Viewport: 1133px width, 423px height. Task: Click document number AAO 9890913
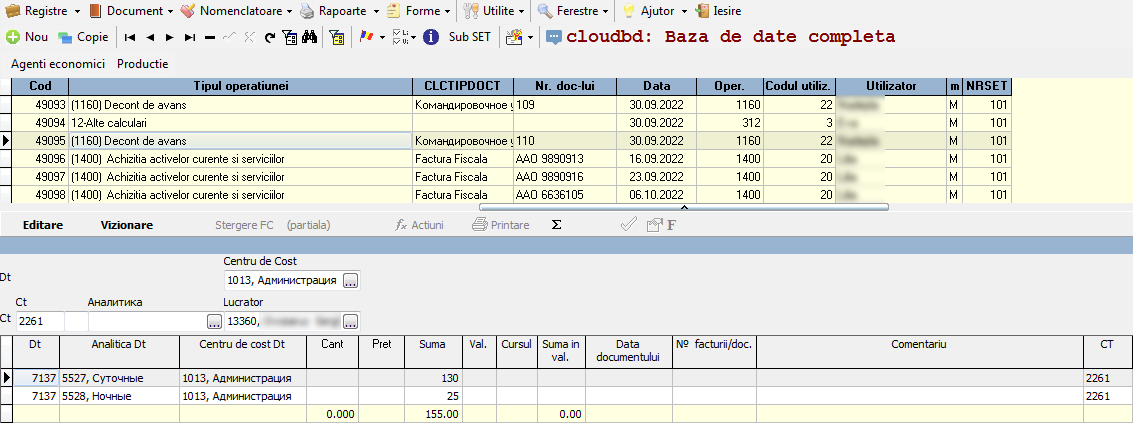click(x=565, y=158)
